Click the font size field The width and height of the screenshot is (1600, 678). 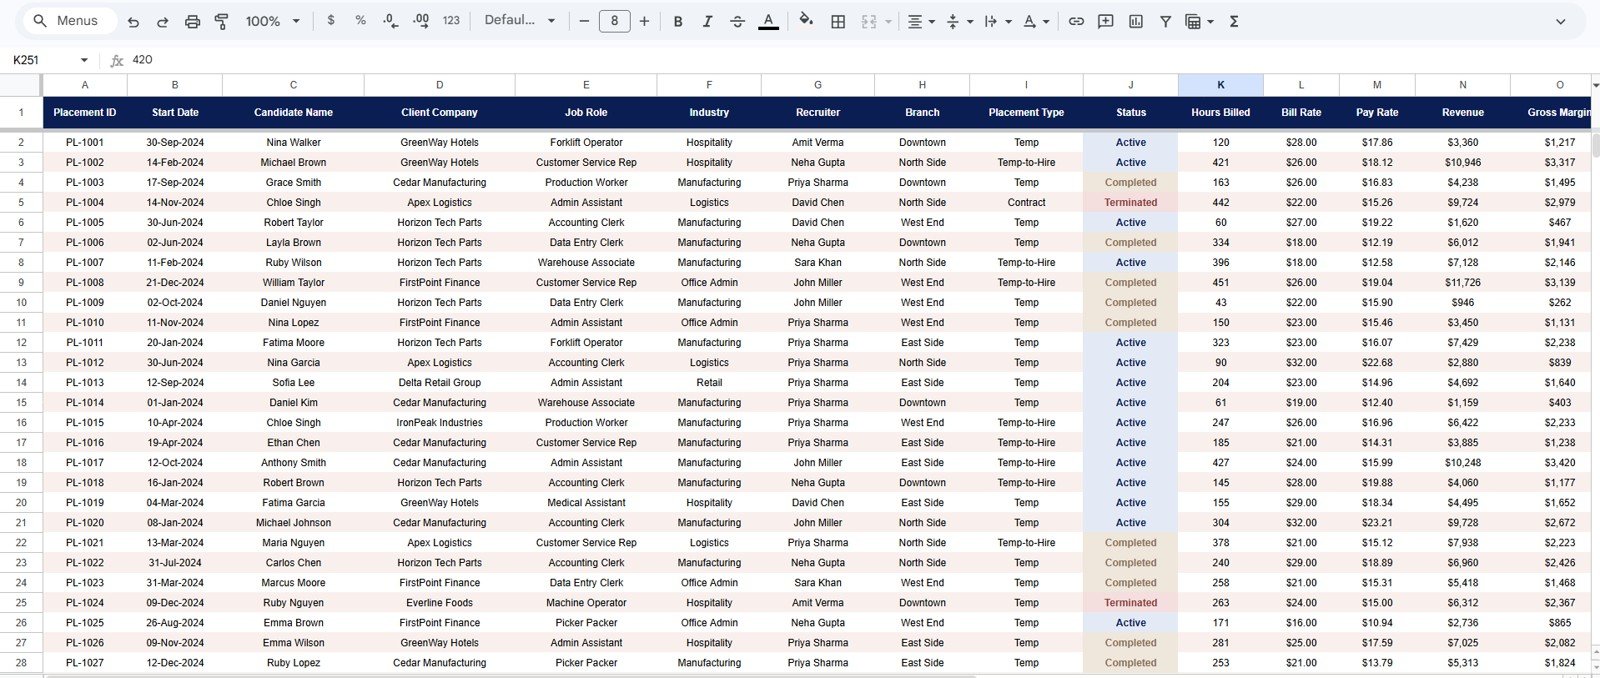click(x=614, y=21)
